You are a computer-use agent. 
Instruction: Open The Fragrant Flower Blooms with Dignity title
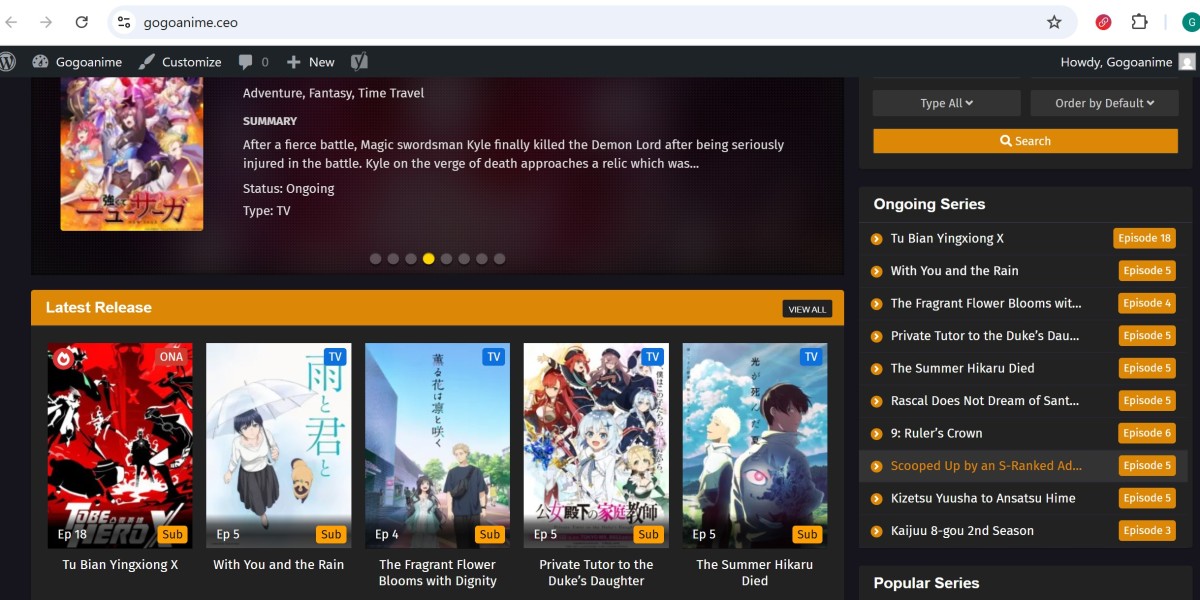(x=438, y=573)
